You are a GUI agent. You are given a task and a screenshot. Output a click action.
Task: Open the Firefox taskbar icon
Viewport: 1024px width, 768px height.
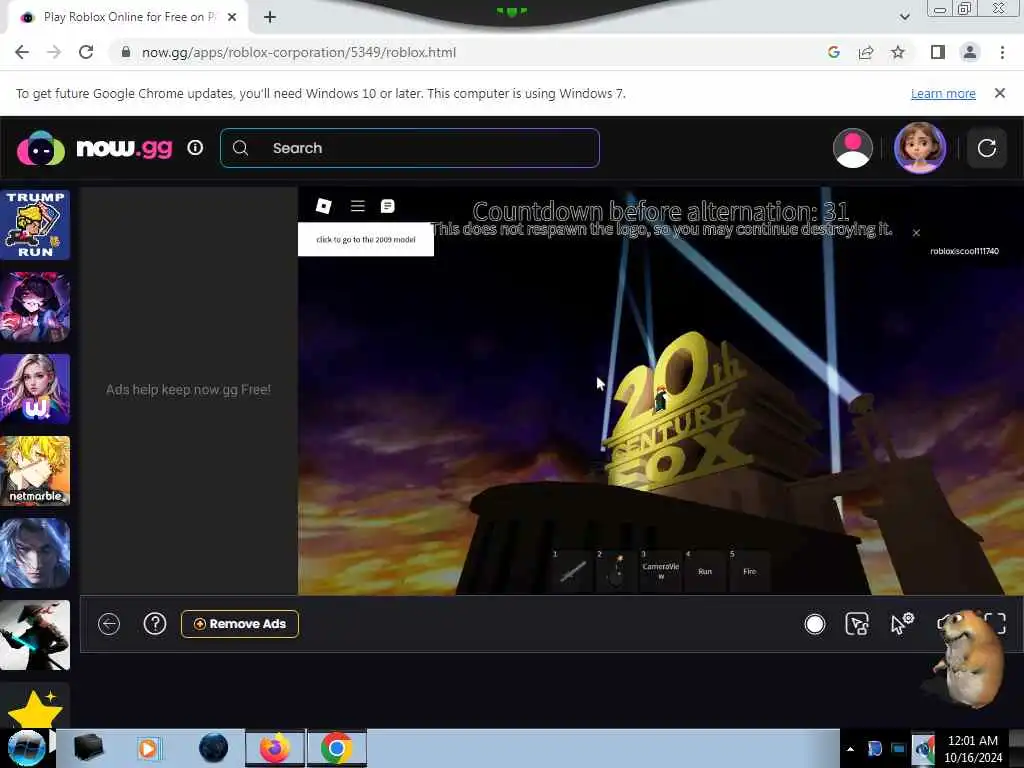275,748
